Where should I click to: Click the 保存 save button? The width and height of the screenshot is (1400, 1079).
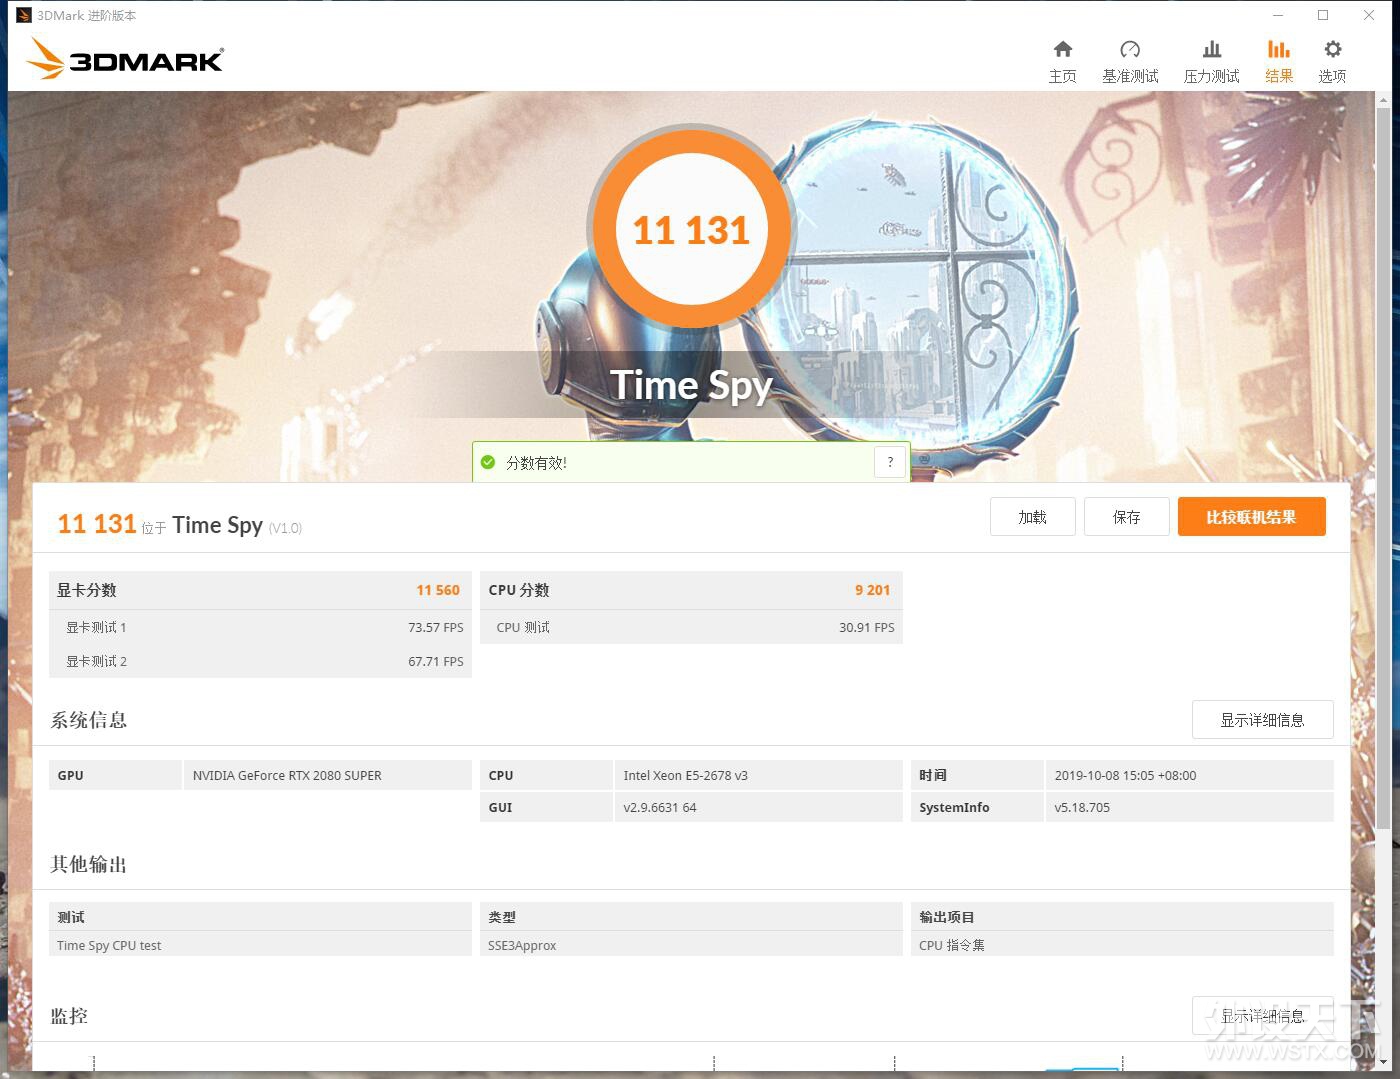tap(1127, 517)
